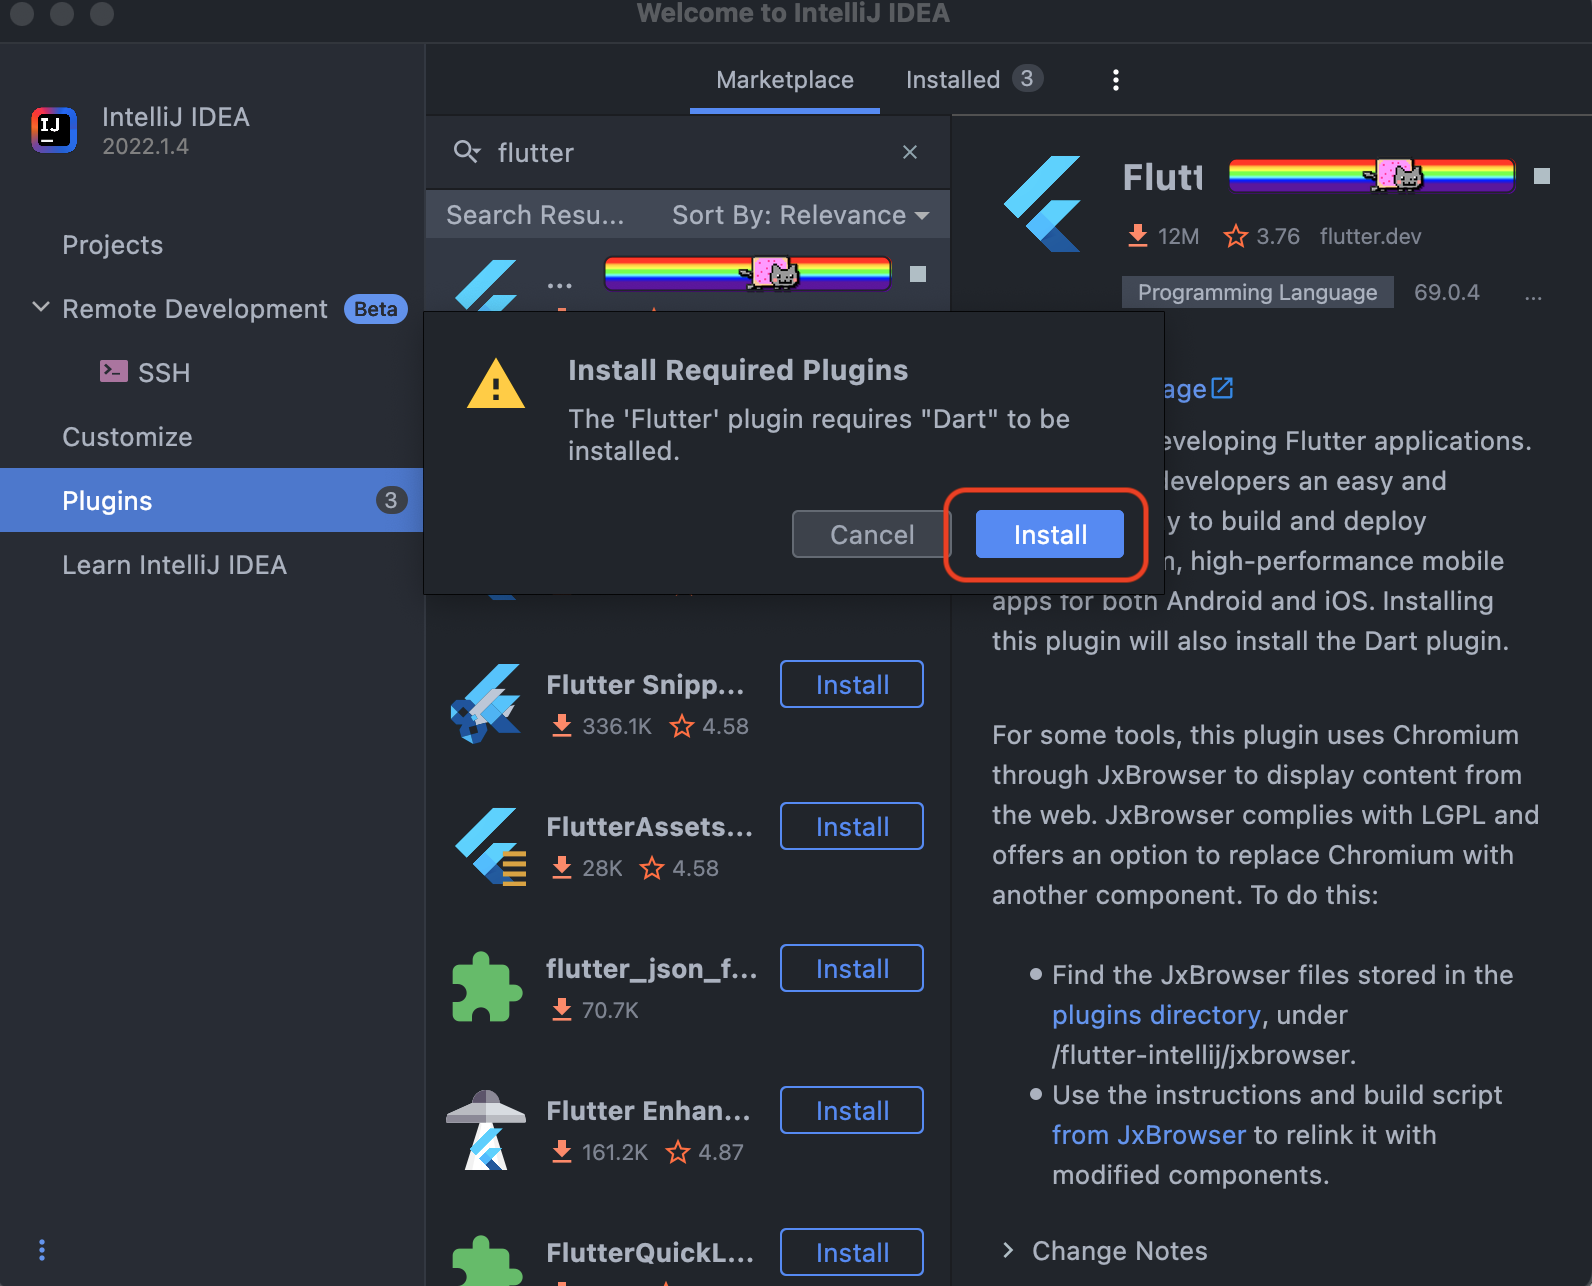Clear the flutter search text

910,152
